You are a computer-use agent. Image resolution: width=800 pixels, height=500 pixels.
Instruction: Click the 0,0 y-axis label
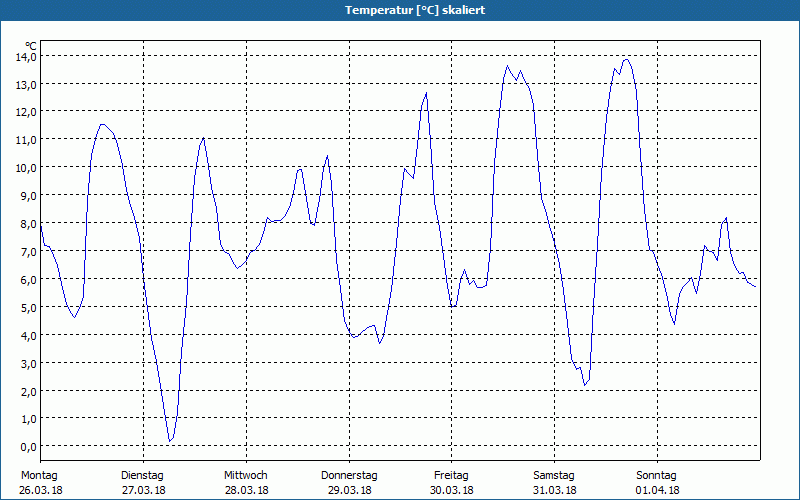click(x=28, y=447)
